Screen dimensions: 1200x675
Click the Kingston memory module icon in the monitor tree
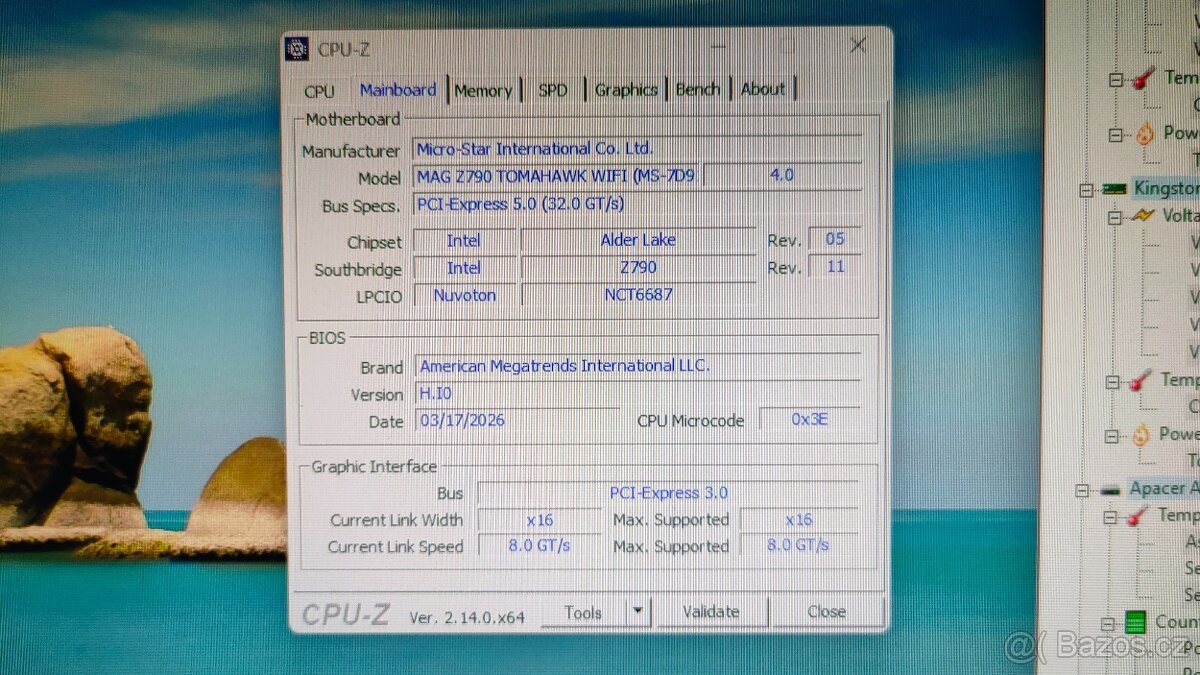(x=1115, y=189)
